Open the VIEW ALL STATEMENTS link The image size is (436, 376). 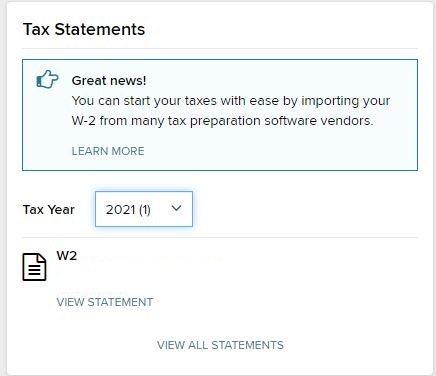click(x=220, y=345)
